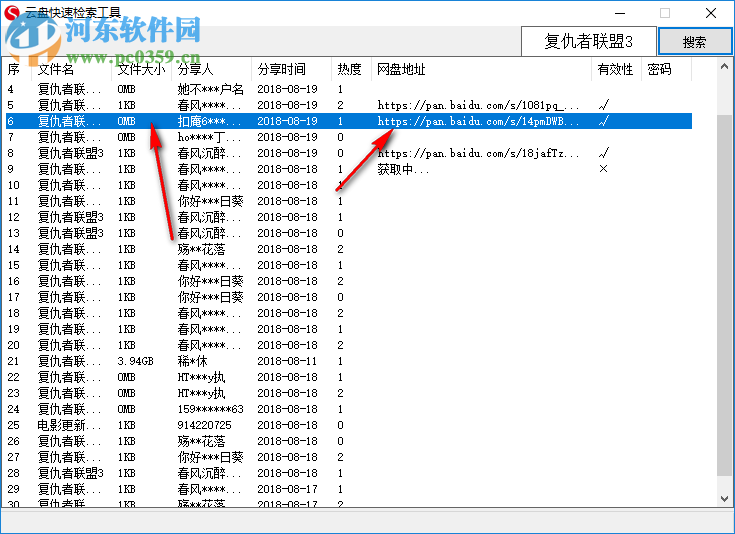Select row 22 shared by HT***y执
The height and width of the screenshot is (534, 735).
(x=349, y=377)
